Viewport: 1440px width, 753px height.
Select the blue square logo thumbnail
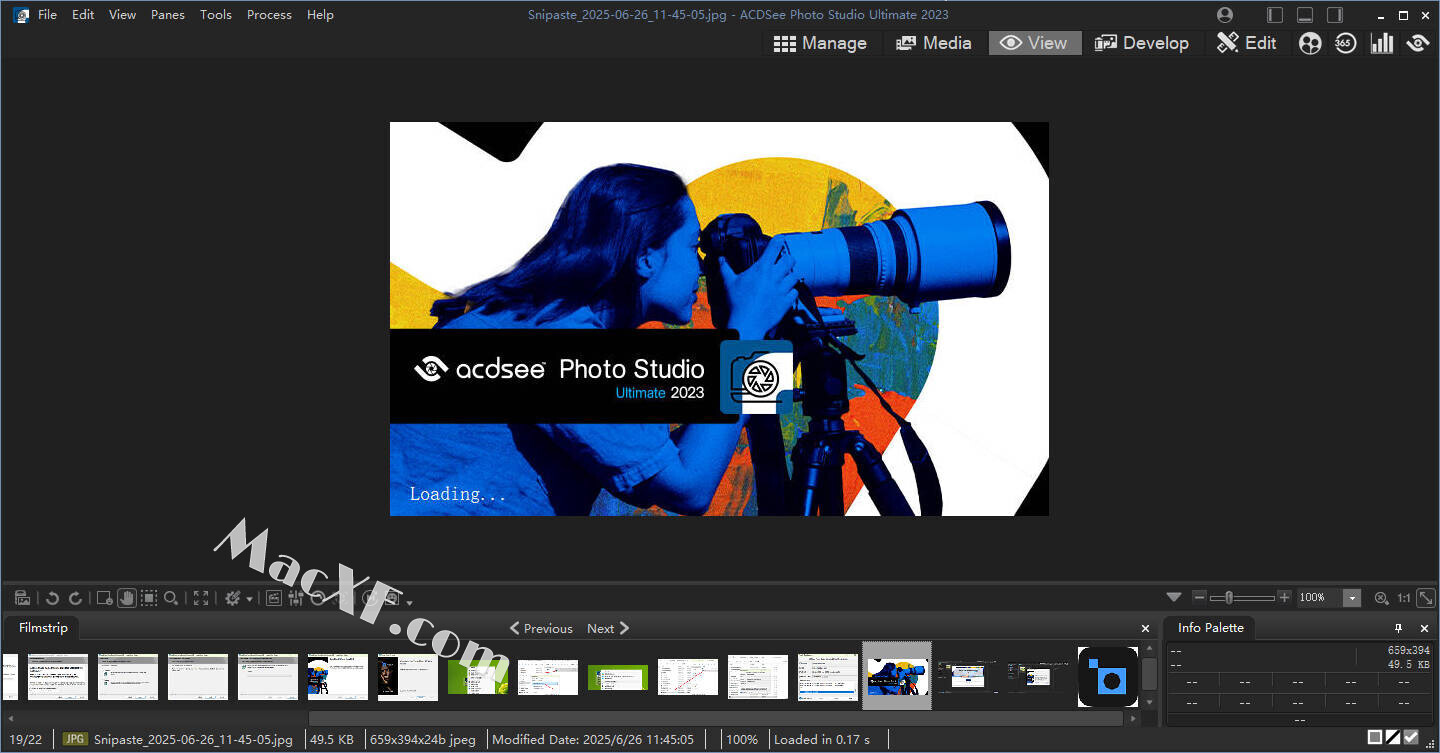point(1108,677)
